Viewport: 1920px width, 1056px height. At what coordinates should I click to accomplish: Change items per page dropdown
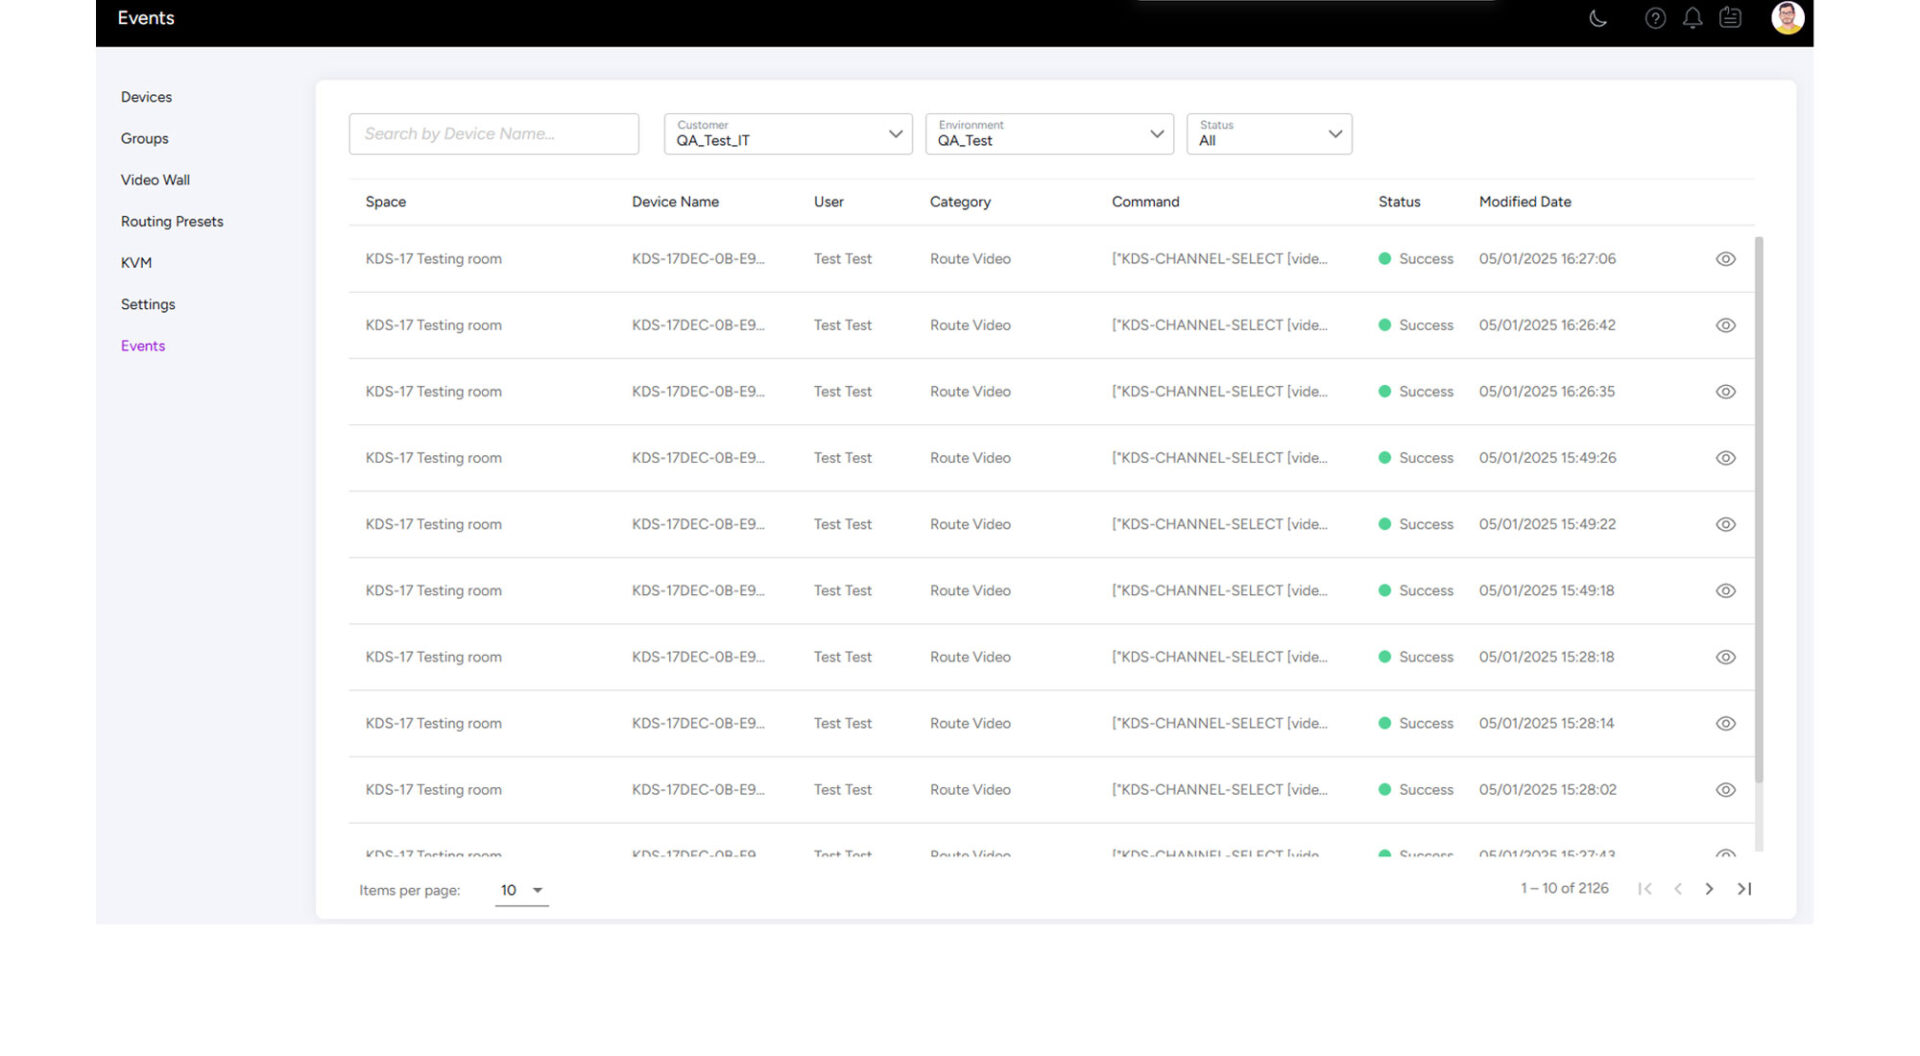[522, 890]
